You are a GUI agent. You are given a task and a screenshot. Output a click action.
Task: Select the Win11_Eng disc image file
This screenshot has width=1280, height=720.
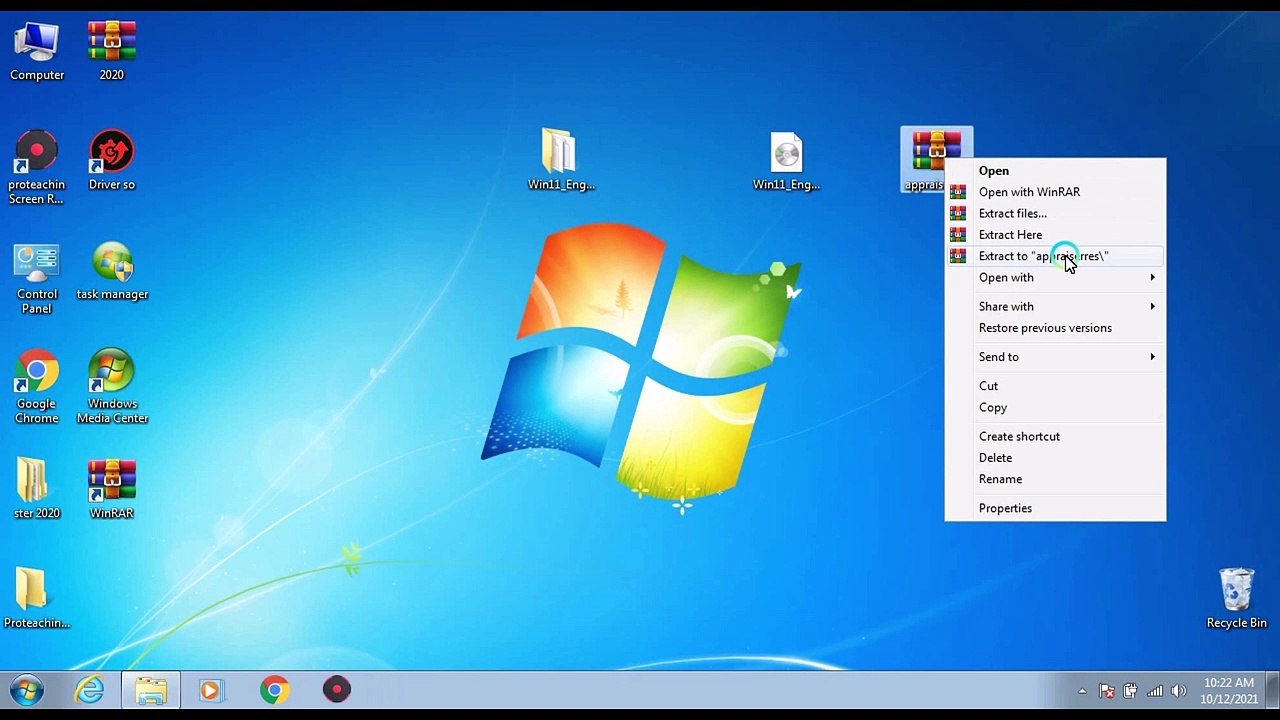tap(786, 160)
